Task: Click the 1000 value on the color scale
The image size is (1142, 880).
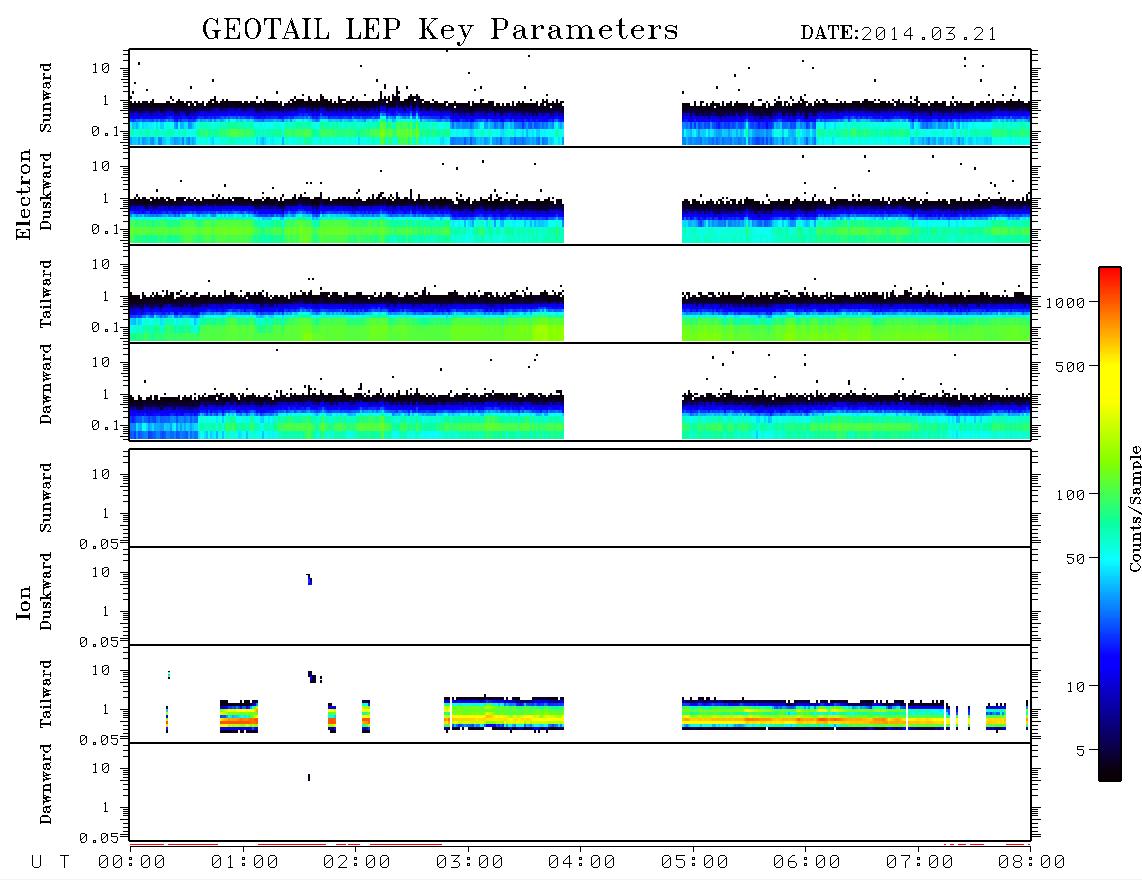Action: [1066, 303]
